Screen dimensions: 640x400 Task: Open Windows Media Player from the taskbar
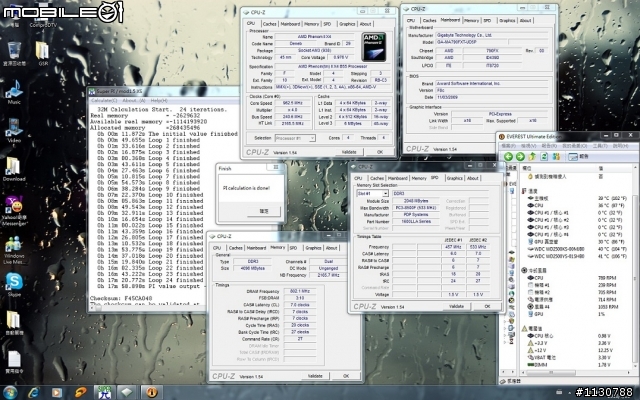click(x=57, y=392)
